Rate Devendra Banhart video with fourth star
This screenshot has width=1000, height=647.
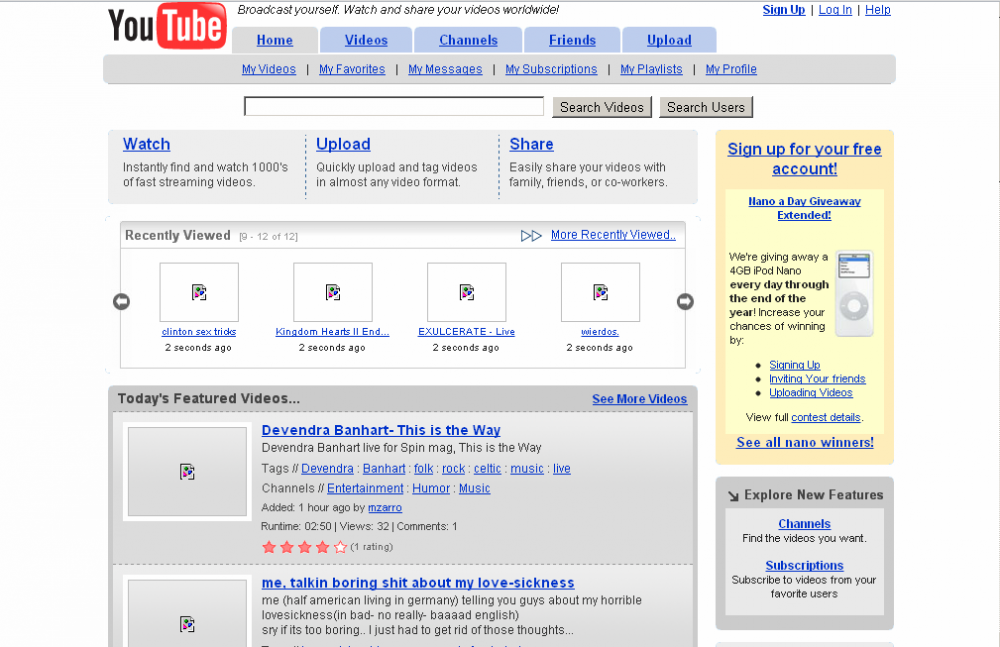click(323, 547)
